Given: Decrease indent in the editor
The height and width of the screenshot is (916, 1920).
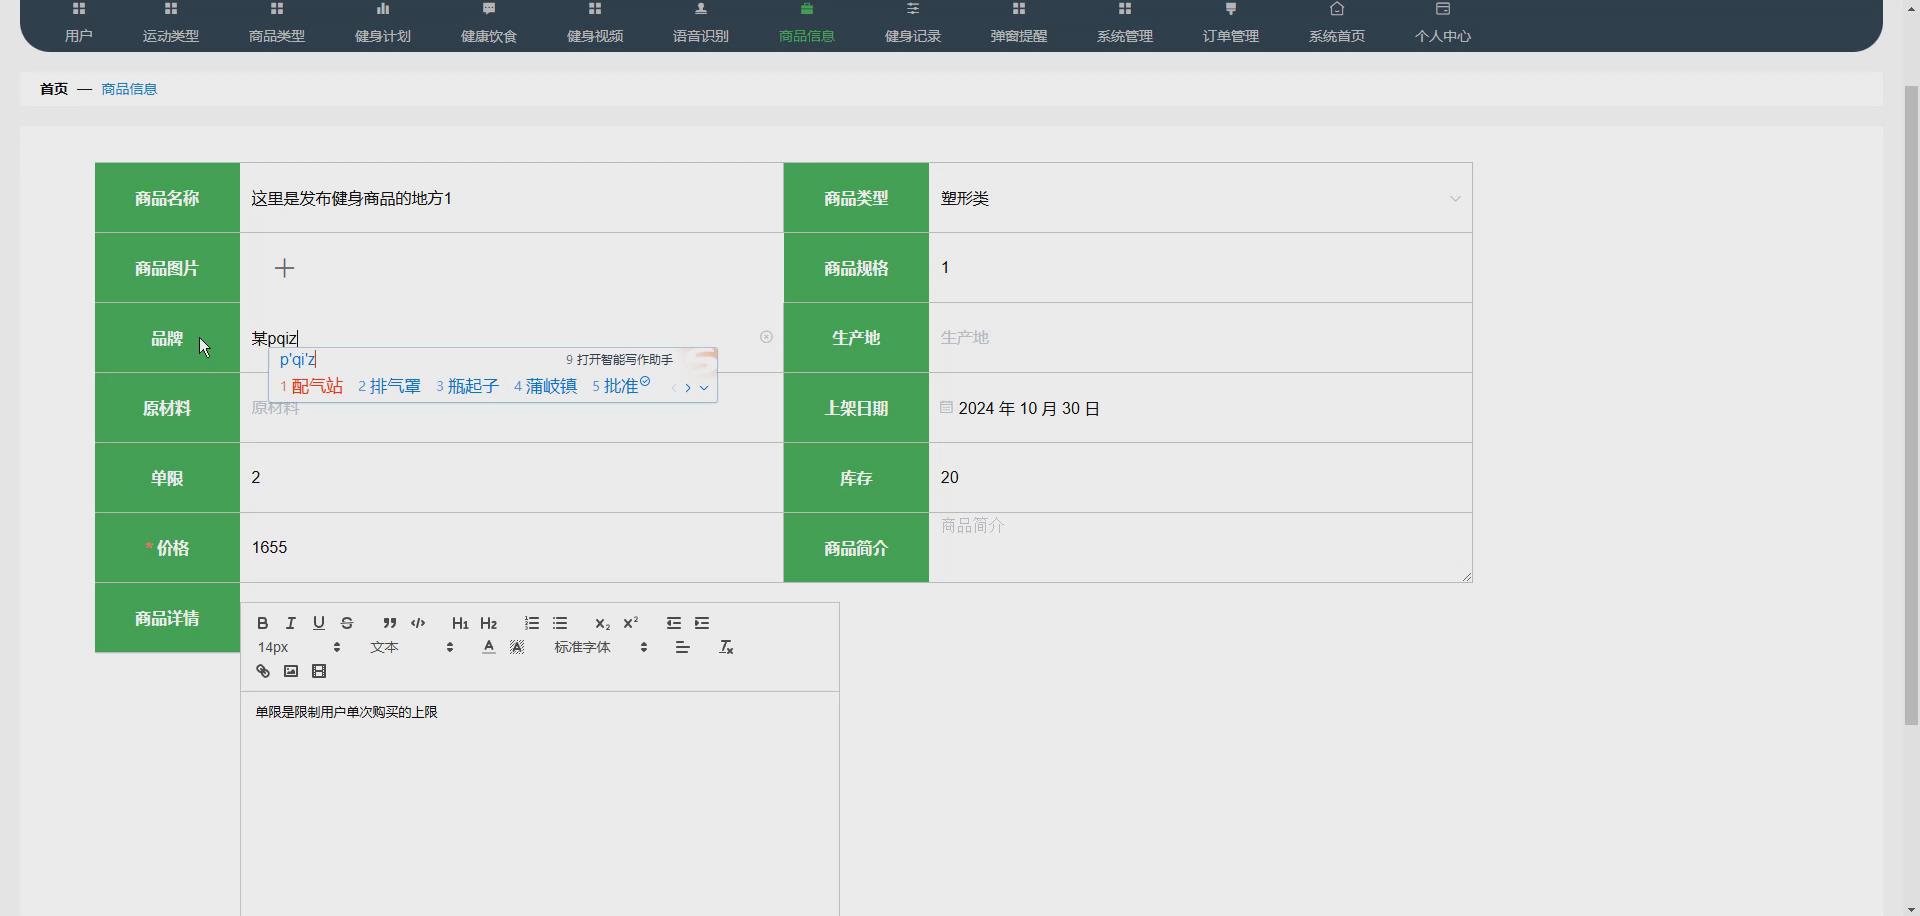Looking at the screenshot, I should tap(674, 623).
